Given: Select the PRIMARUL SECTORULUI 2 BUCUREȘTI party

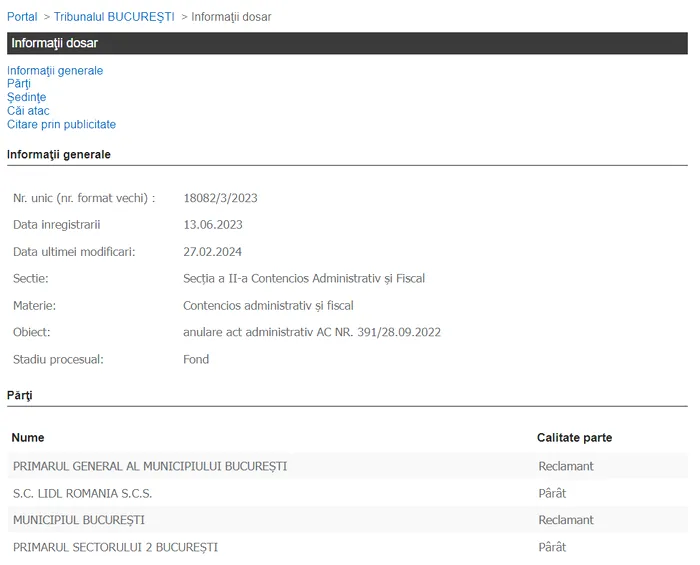Looking at the screenshot, I should pyautogui.click(x=115, y=547).
